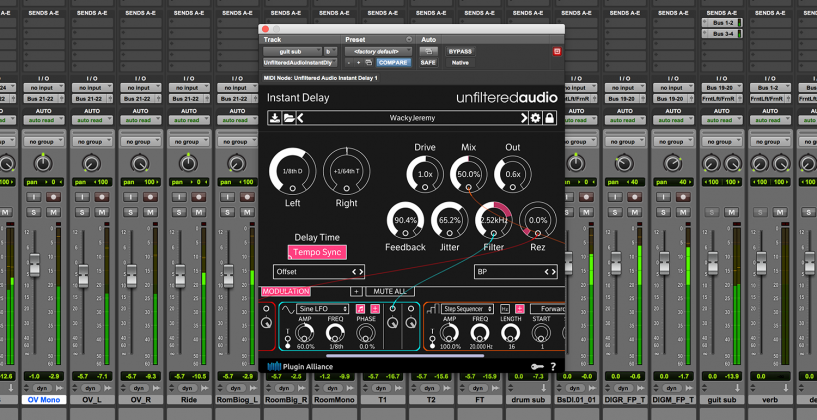Open SENDS A-E header on OV_L
817x420 pixels.
[92, 13]
